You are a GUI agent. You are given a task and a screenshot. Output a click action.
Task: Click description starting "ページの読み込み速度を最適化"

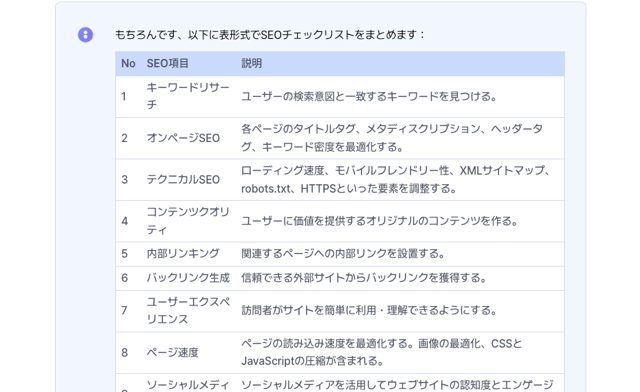click(382, 352)
